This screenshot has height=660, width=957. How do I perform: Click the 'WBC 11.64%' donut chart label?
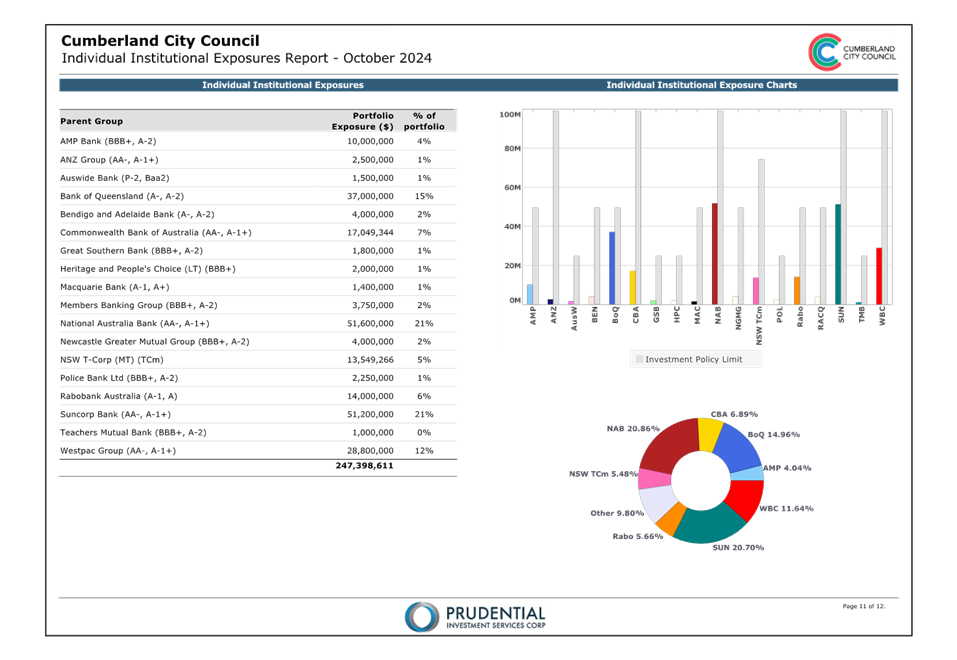[787, 509]
